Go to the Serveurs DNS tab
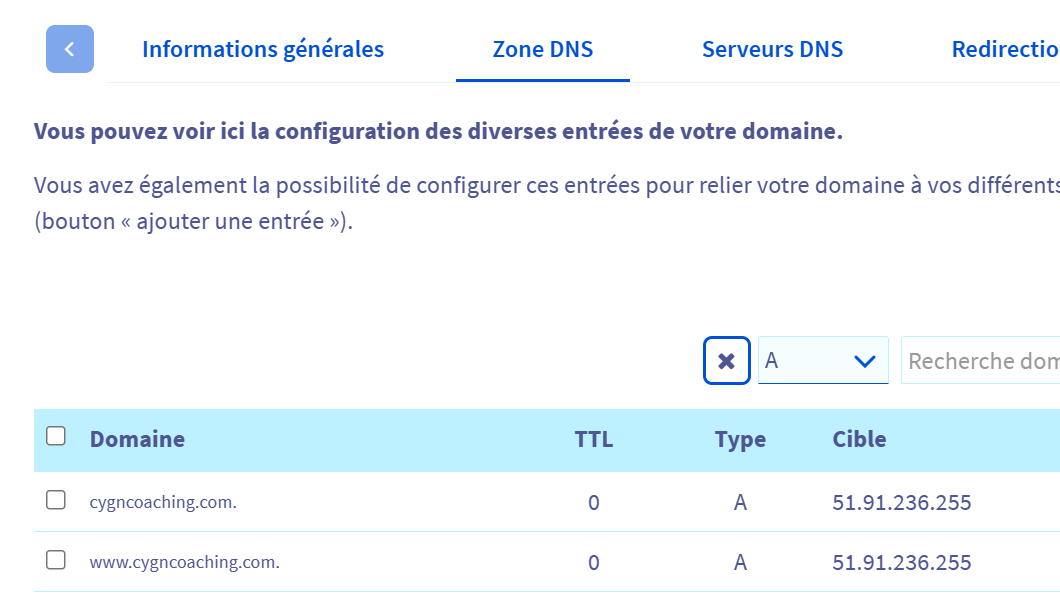The height and width of the screenshot is (607, 1060). click(x=772, y=49)
